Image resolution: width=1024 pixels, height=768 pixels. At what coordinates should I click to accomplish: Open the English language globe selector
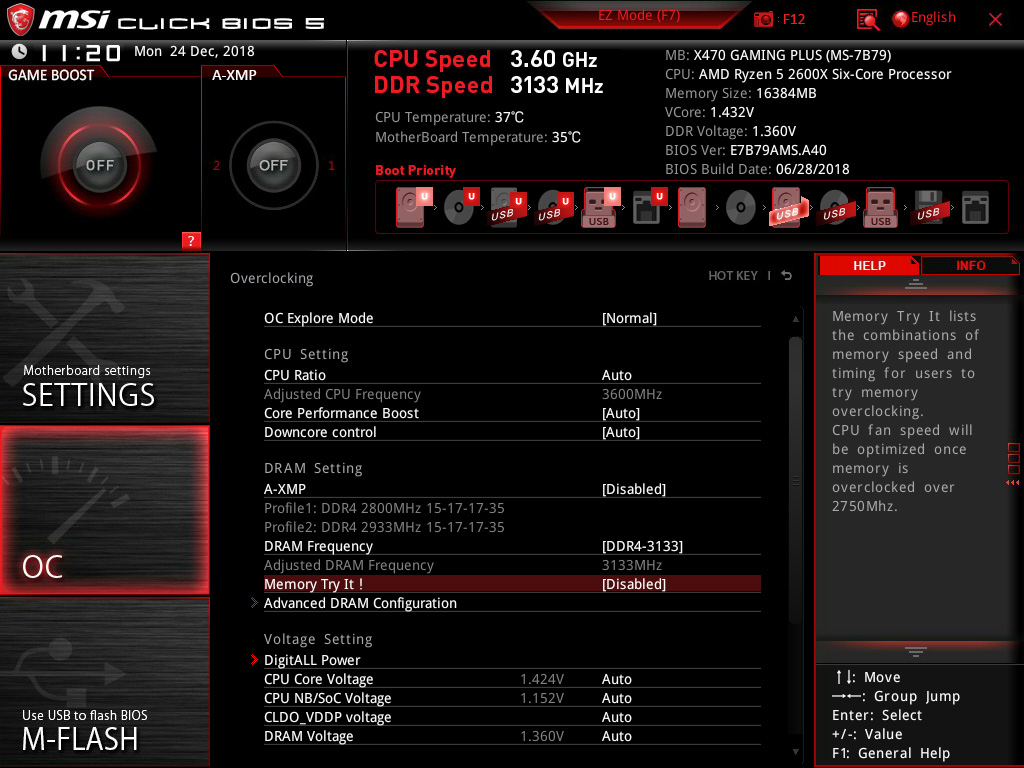click(924, 18)
